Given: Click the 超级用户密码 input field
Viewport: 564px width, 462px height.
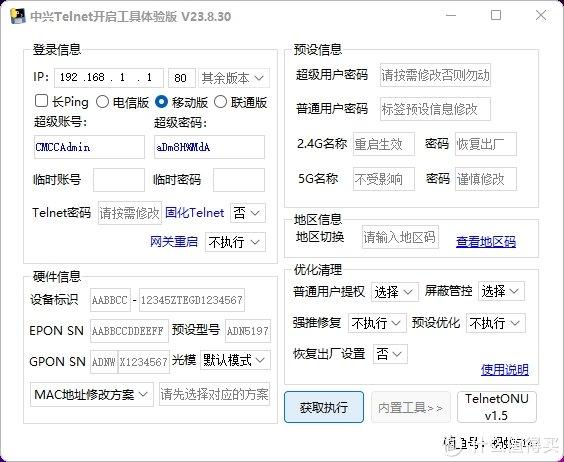Looking at the screenshot, I should click(435, 75).
